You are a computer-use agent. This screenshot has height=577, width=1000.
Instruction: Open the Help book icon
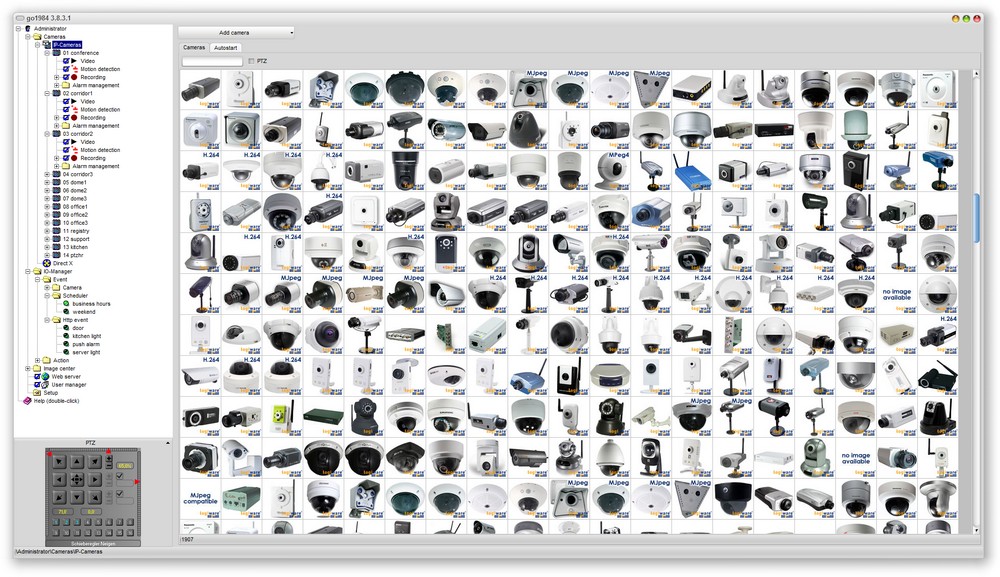point(27,401)
